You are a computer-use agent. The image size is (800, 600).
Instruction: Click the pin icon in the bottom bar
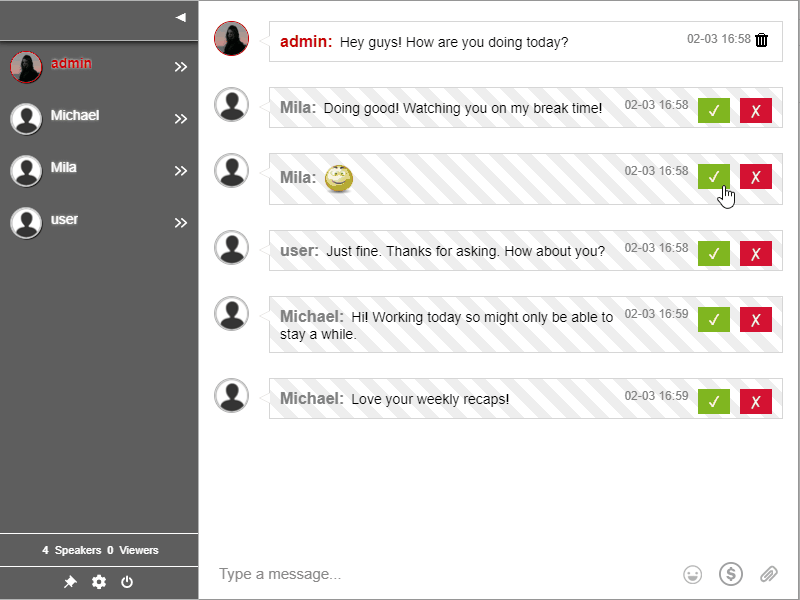click(x=70, y=582)
